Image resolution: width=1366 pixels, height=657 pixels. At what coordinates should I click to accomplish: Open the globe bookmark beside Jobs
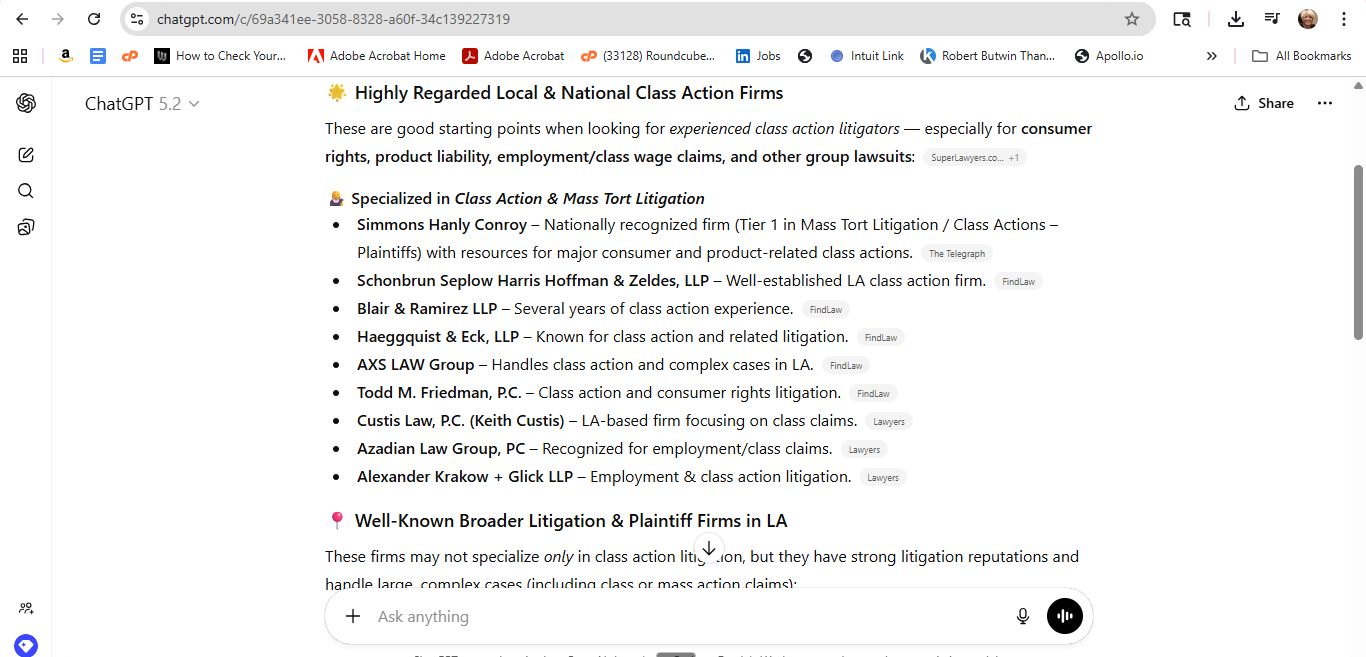(x=805, y=56)
